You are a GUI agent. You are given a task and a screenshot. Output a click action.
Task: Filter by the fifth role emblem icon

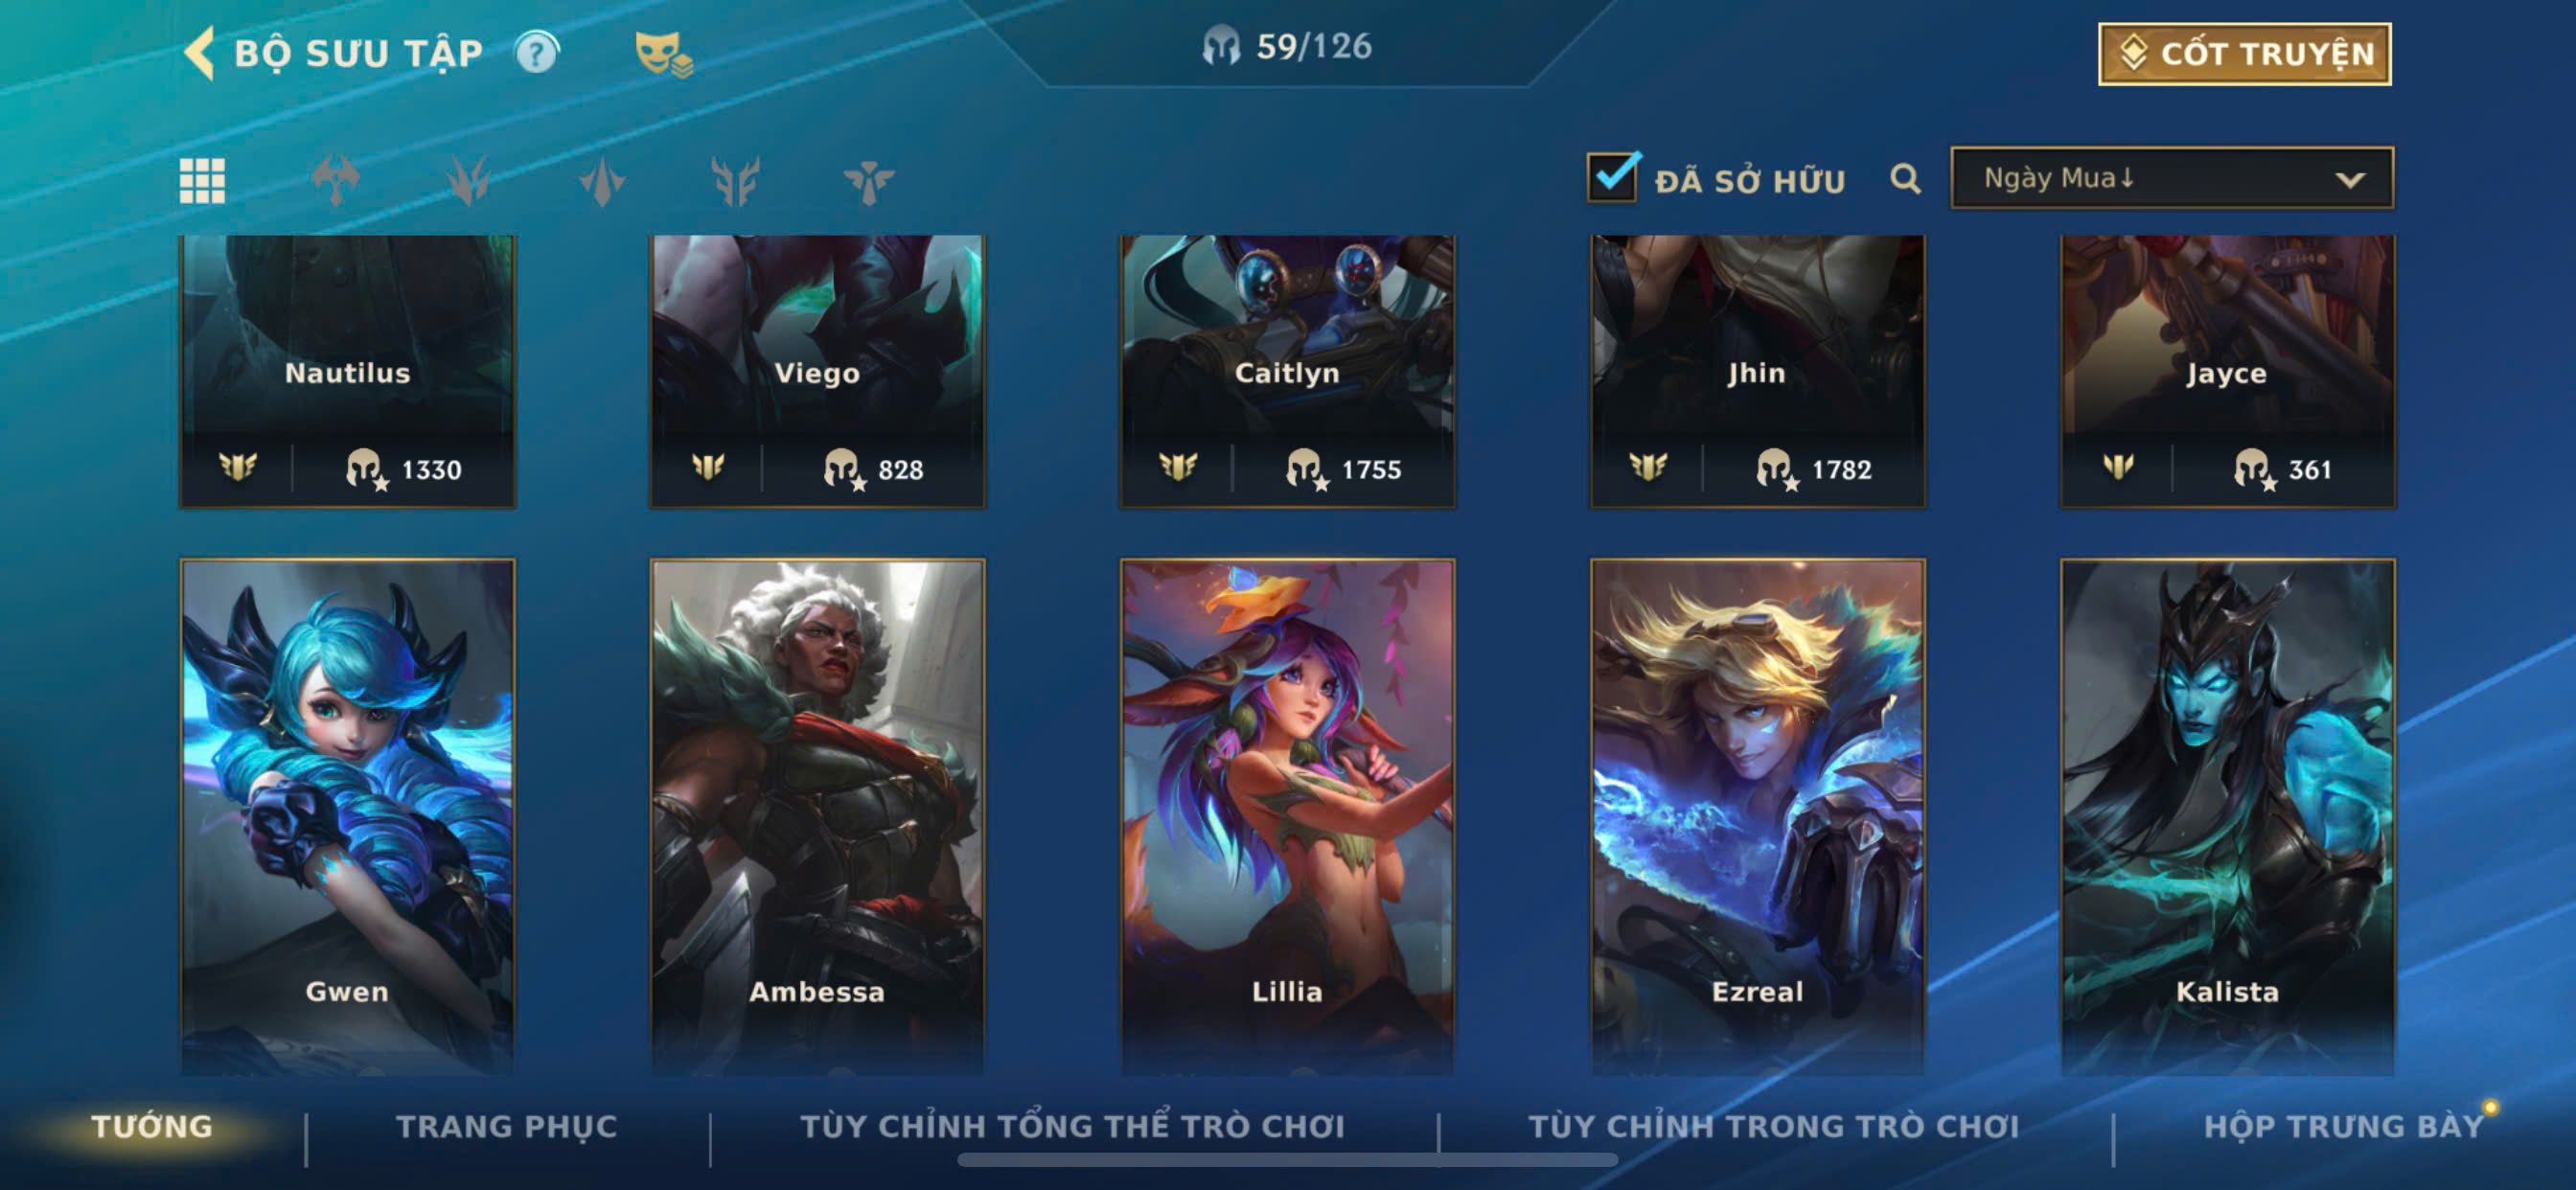(868, 181)
